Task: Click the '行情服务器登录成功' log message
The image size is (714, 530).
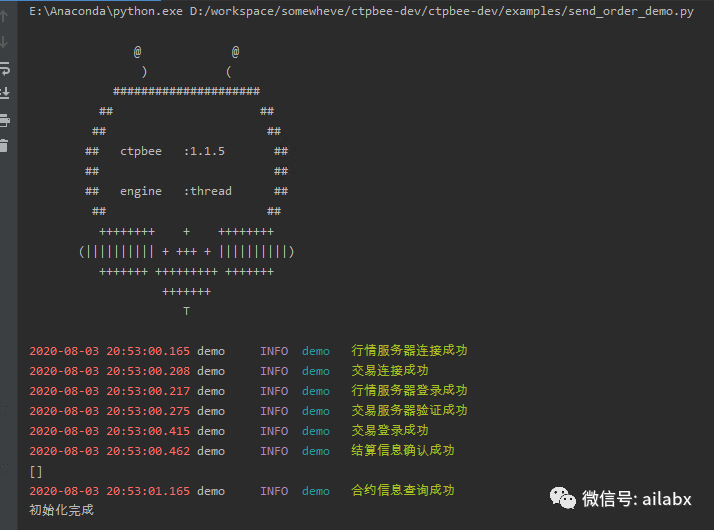Action: point(409,390)
